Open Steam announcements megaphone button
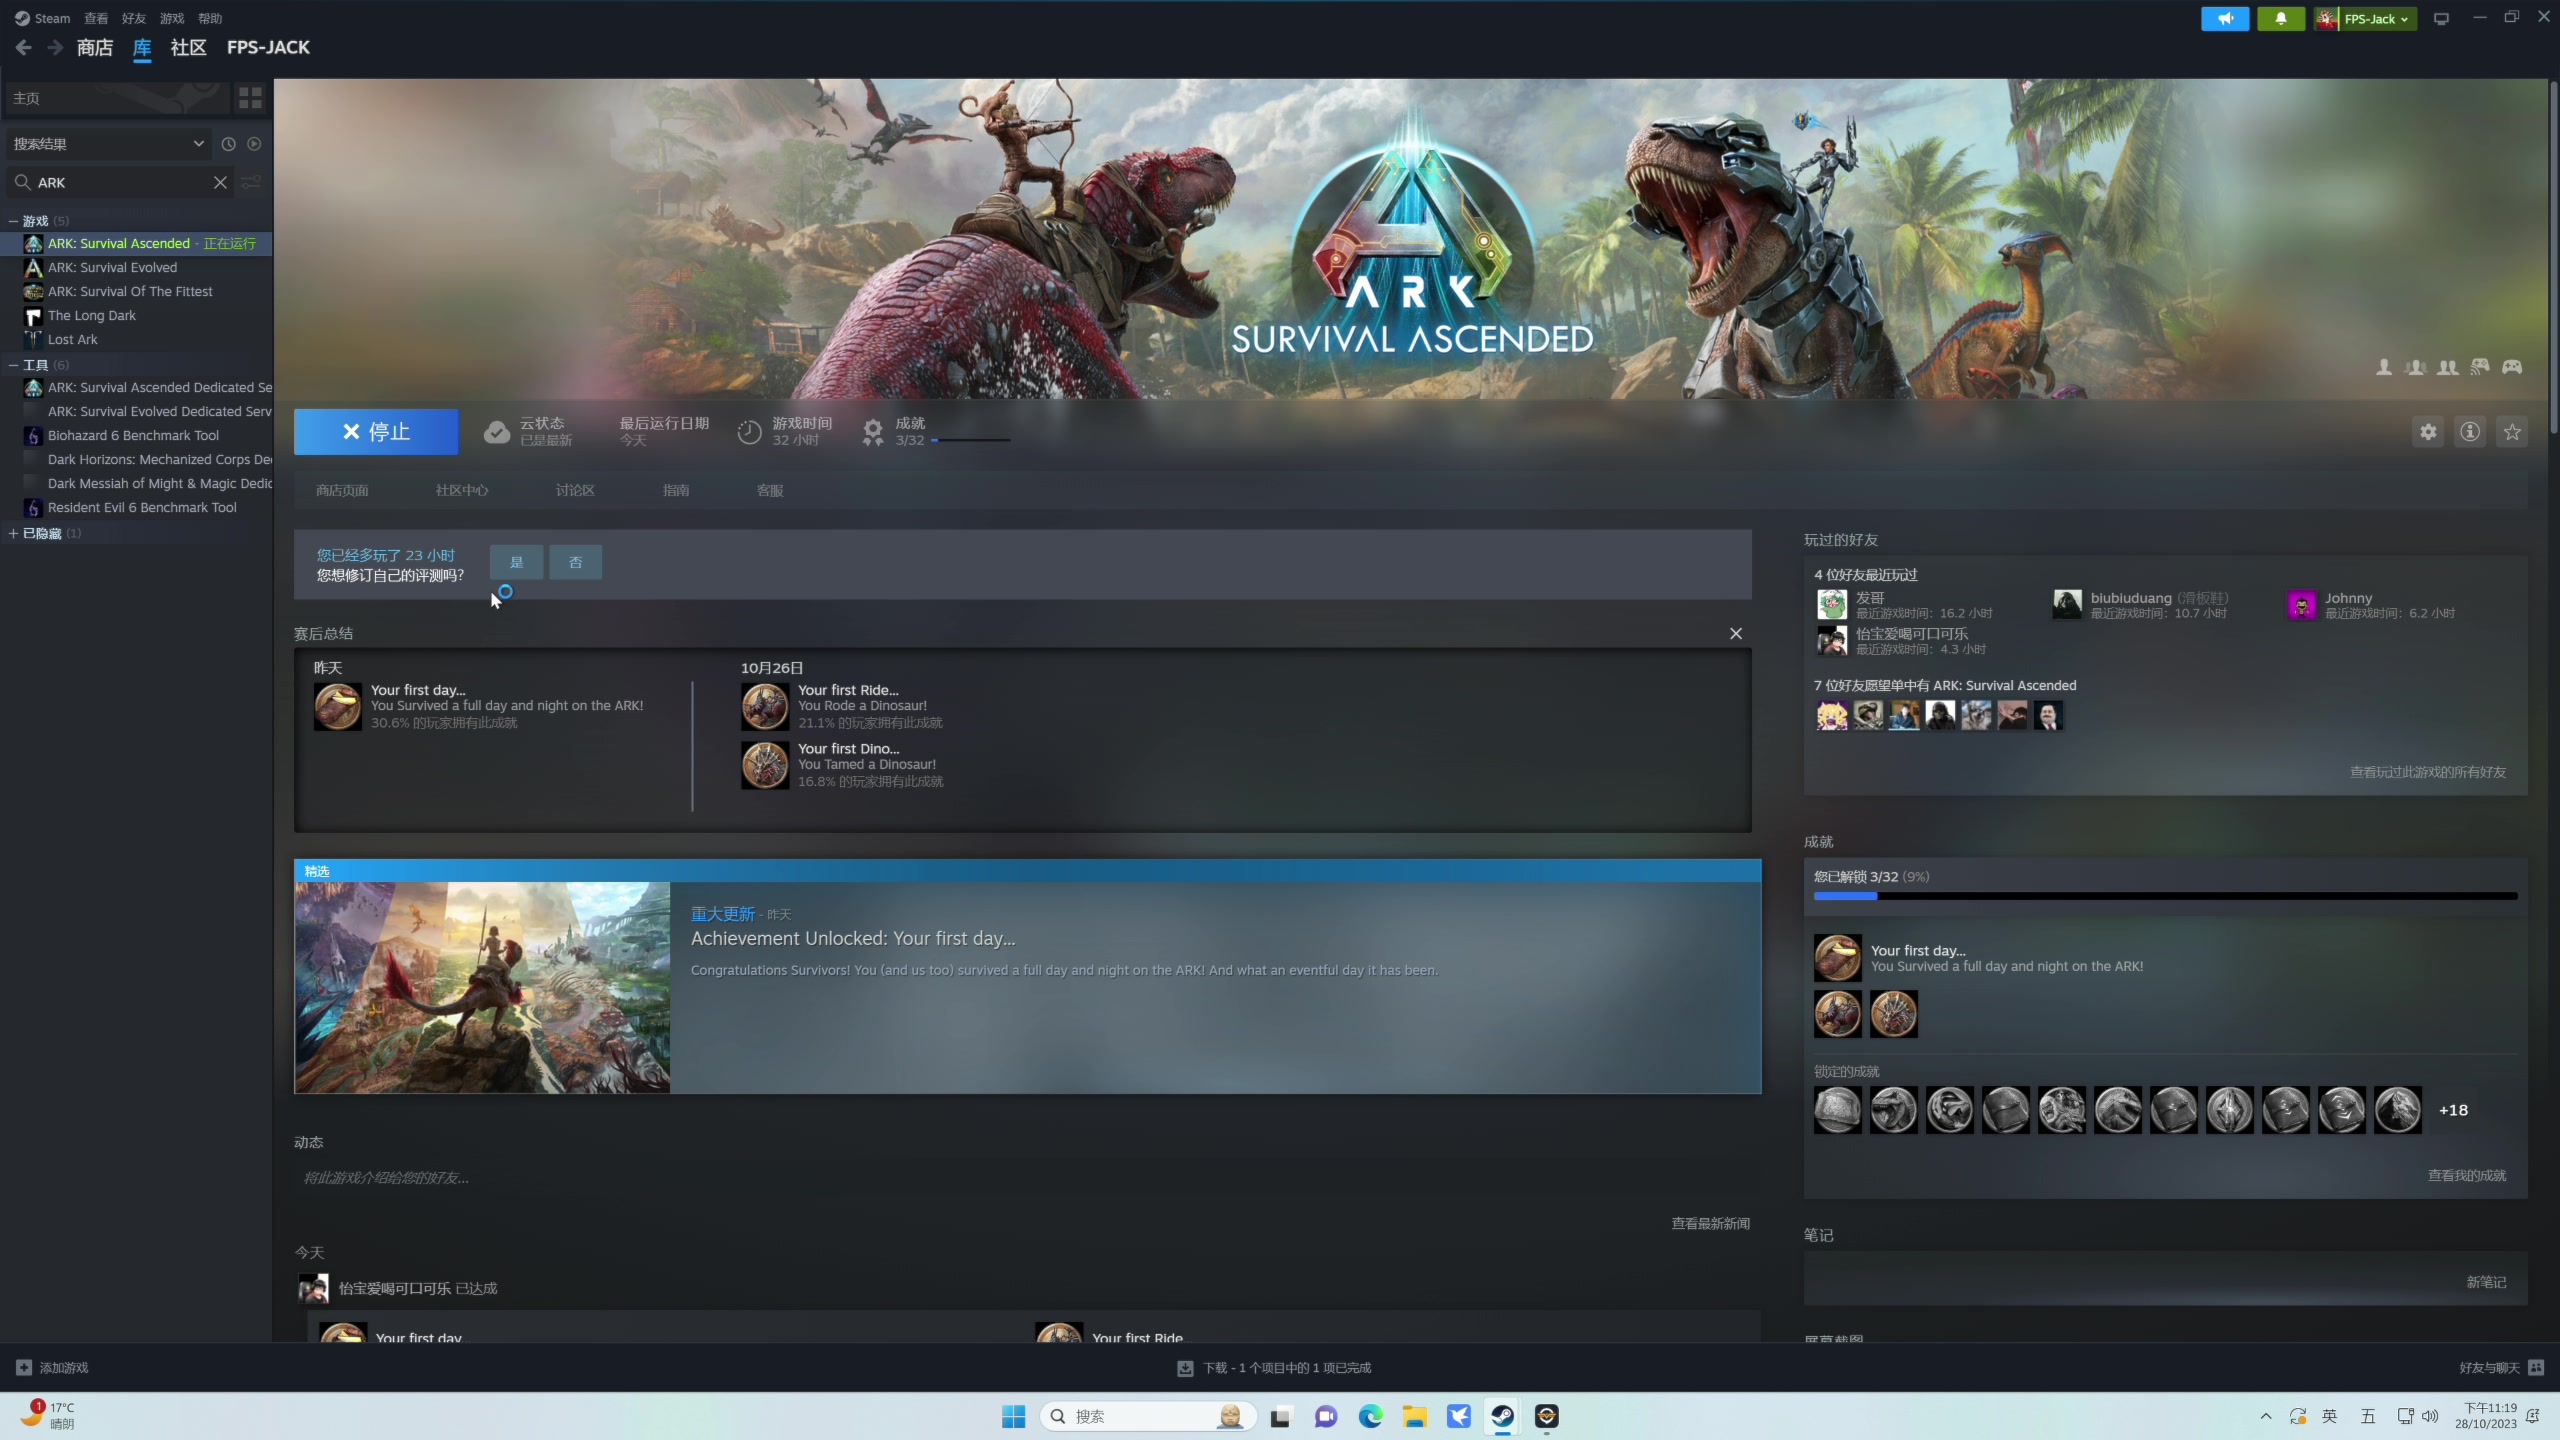2560x1440 pixels. 2225,19
